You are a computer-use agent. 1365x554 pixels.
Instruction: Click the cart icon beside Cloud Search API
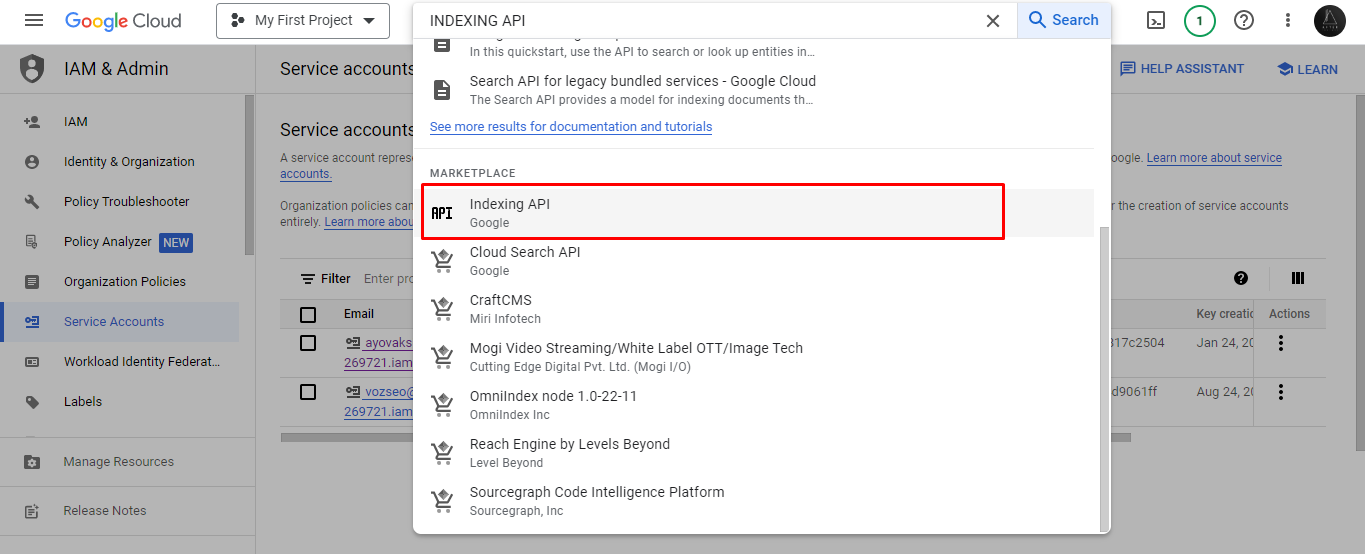442,261
